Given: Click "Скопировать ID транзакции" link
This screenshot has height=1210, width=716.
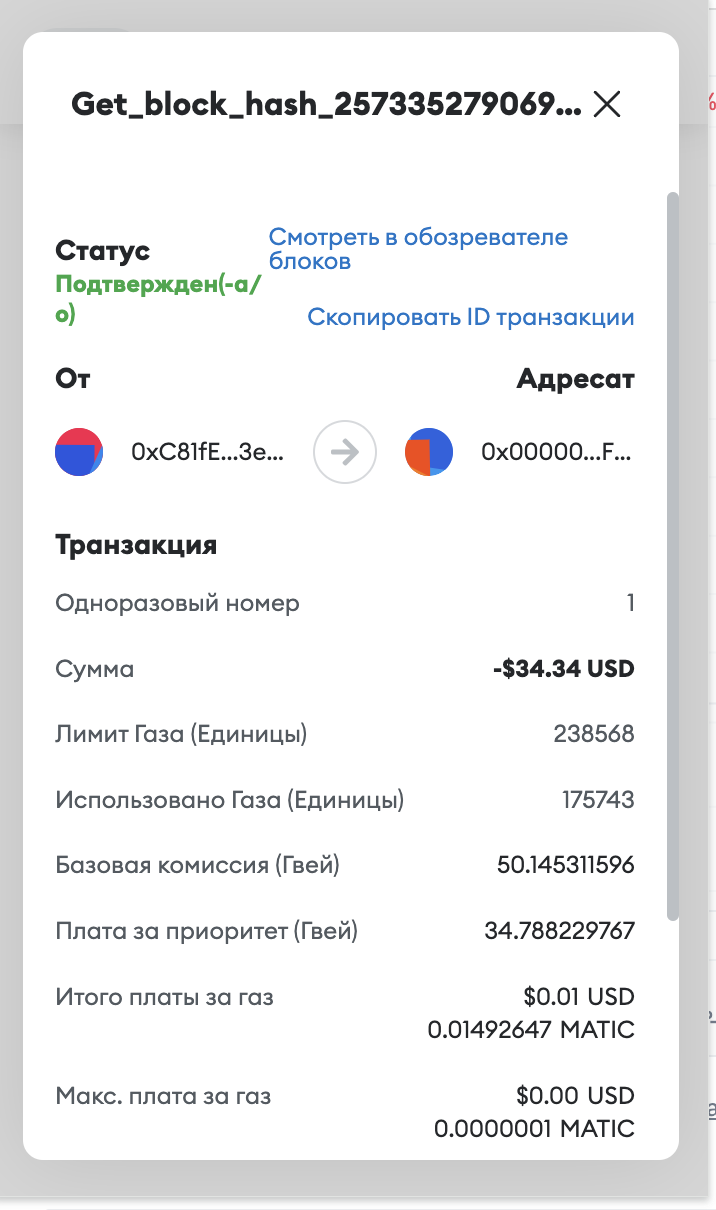Looking at the screenshot, I should pyautogui.click(x=470, y=318).
